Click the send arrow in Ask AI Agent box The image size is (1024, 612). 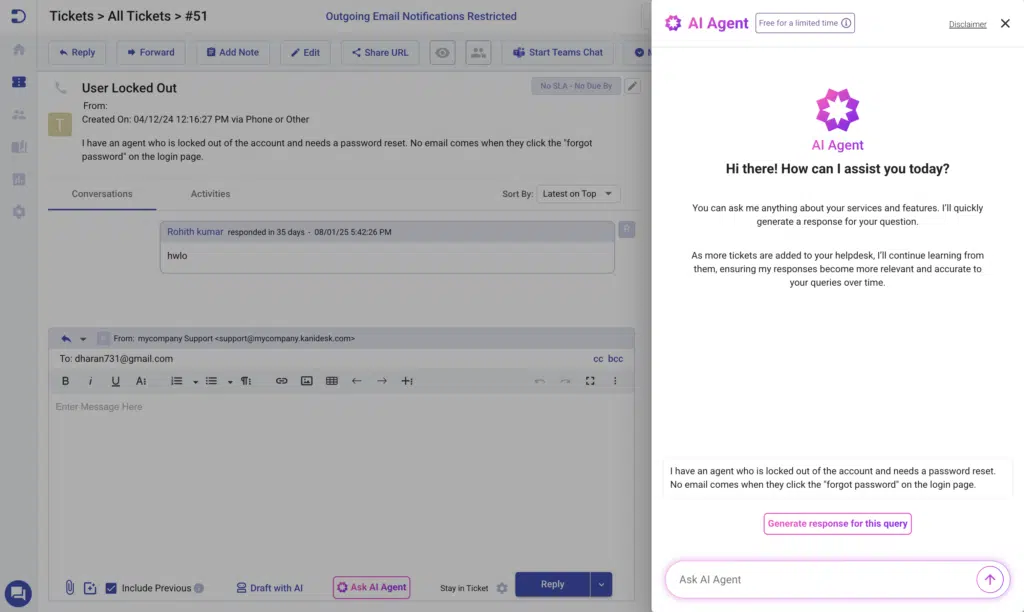tap(989, 580)
